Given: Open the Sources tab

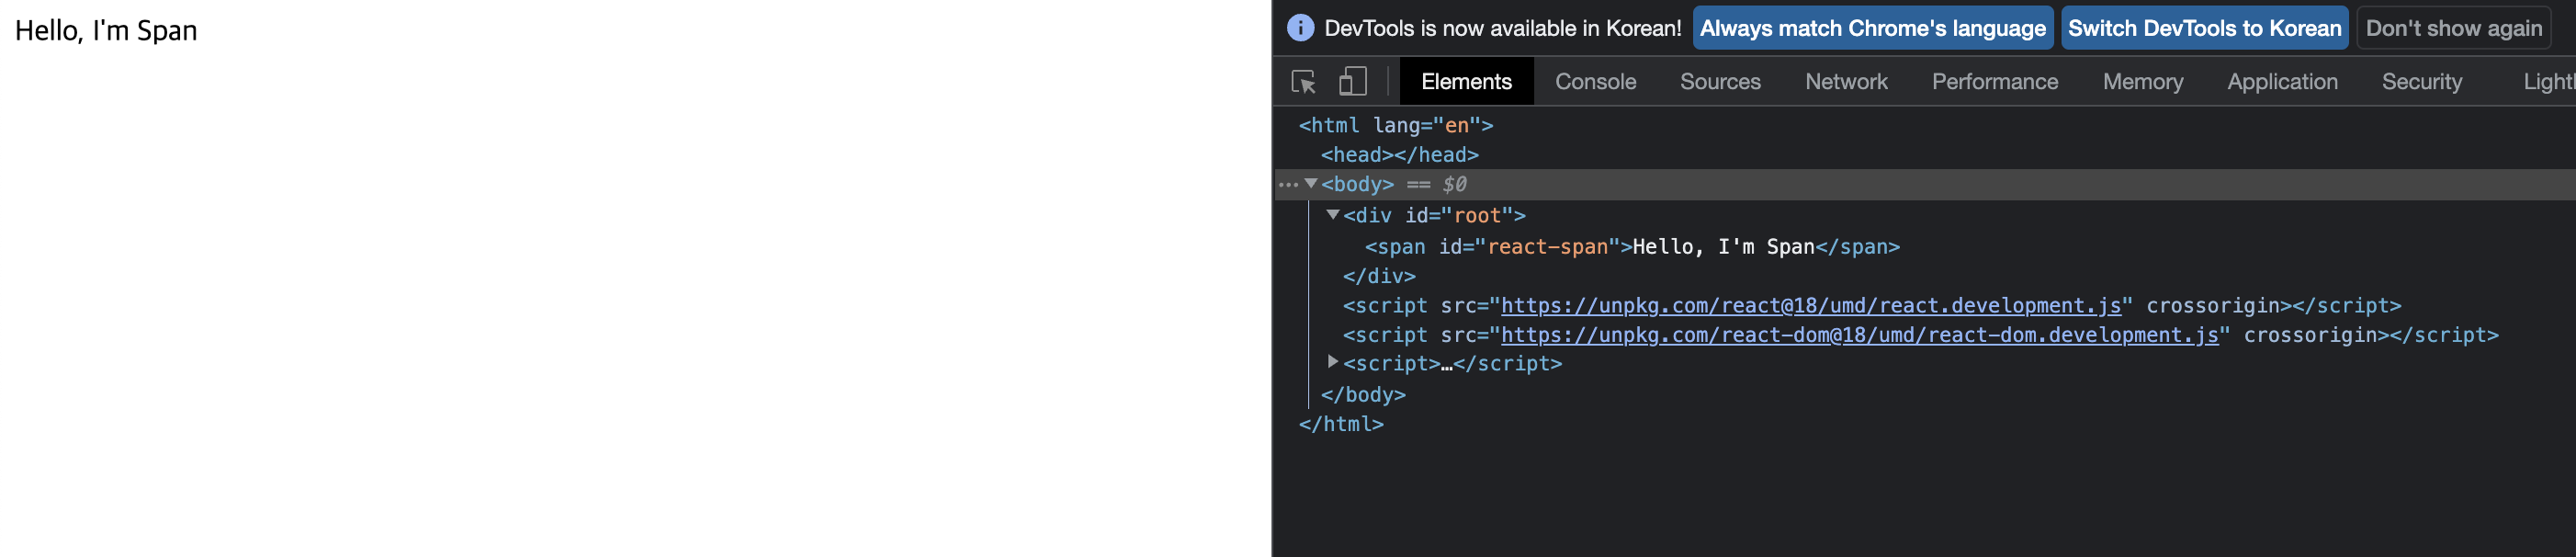Looking at the screenshot, I should 1720,82.
